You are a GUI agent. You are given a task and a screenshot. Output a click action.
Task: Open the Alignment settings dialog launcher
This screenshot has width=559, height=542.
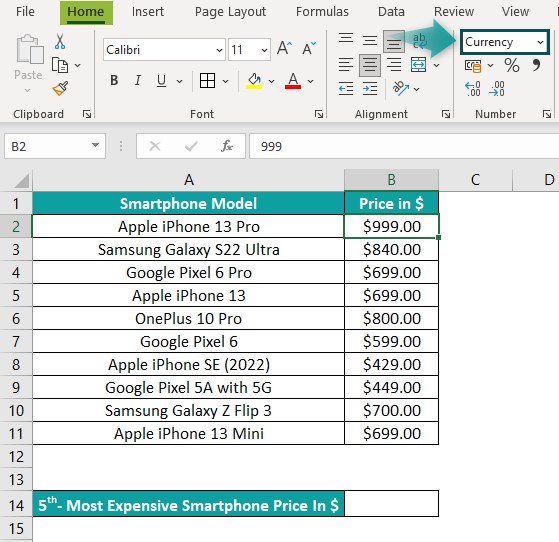(446, 114)
